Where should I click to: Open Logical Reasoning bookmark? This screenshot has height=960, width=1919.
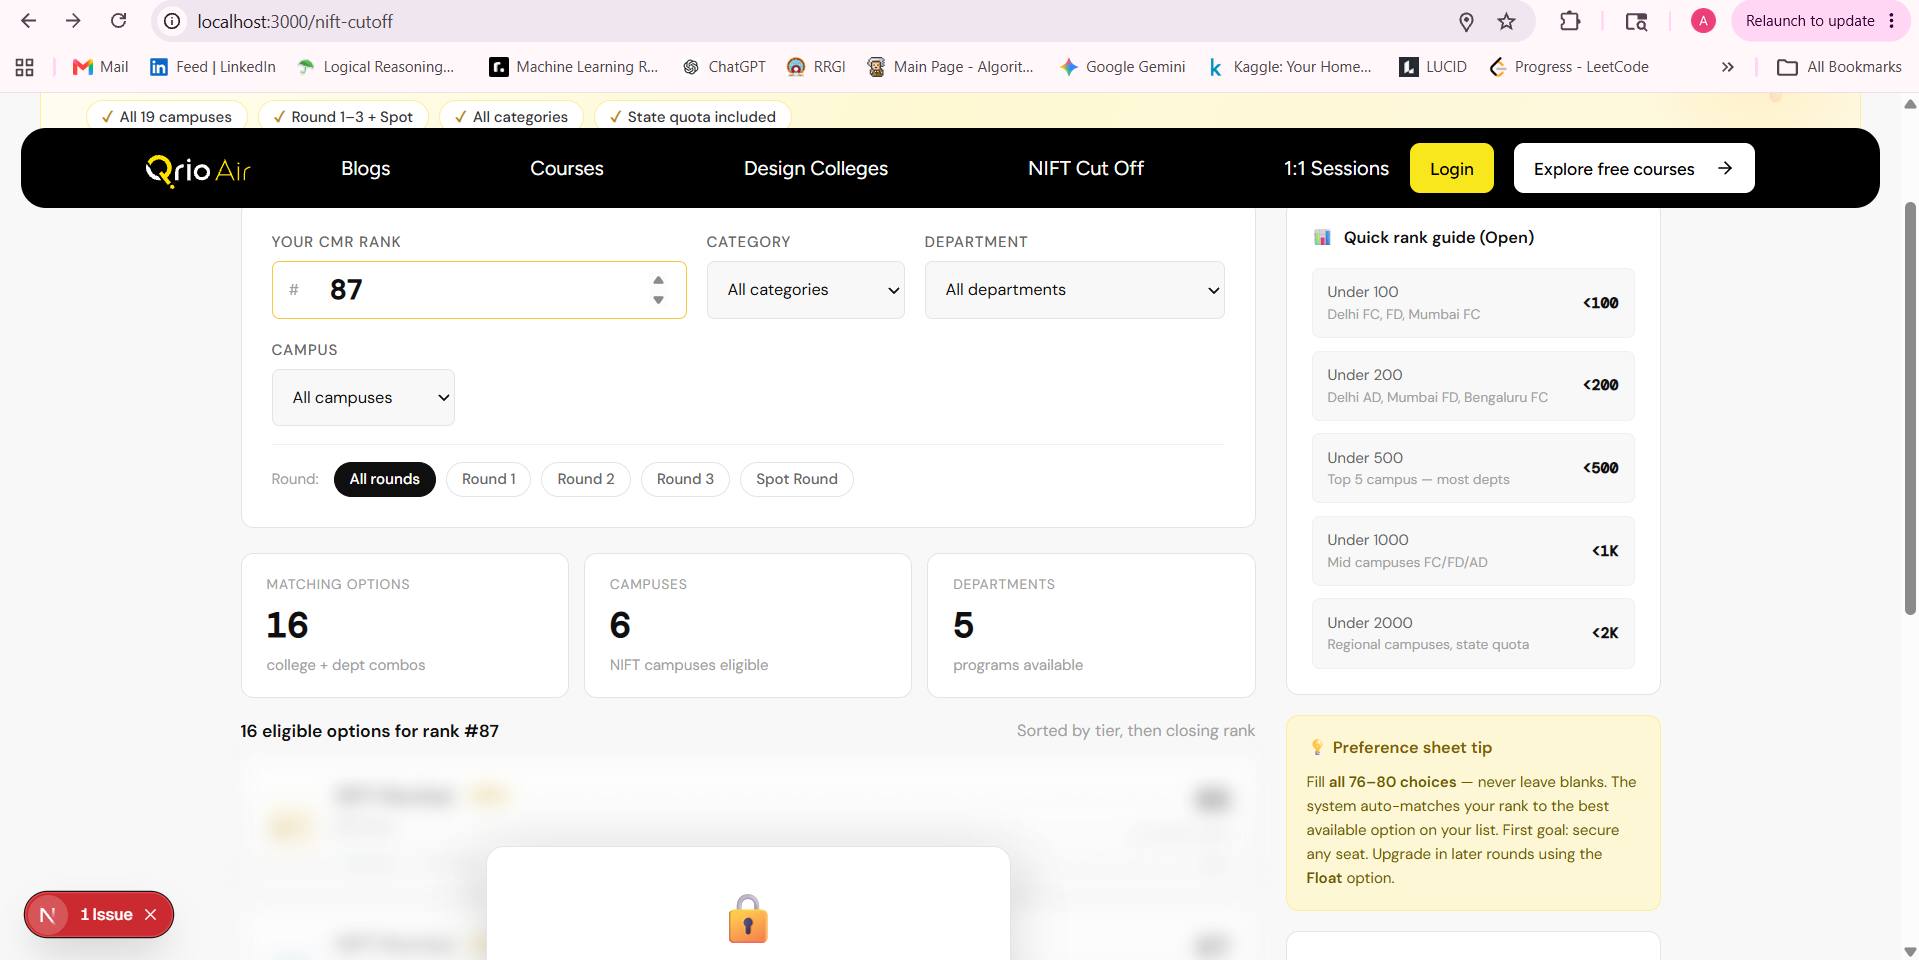[376, 67]
